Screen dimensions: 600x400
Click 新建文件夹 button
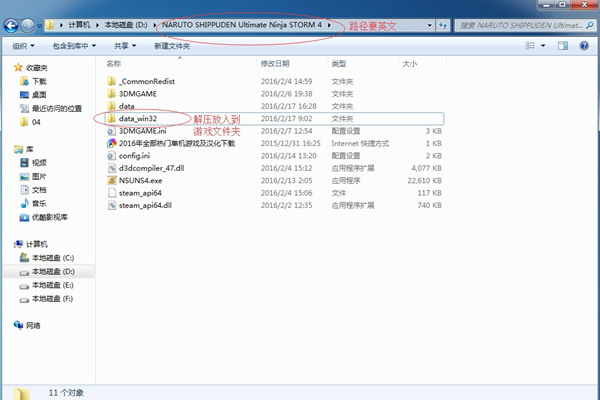click(172, 46)
